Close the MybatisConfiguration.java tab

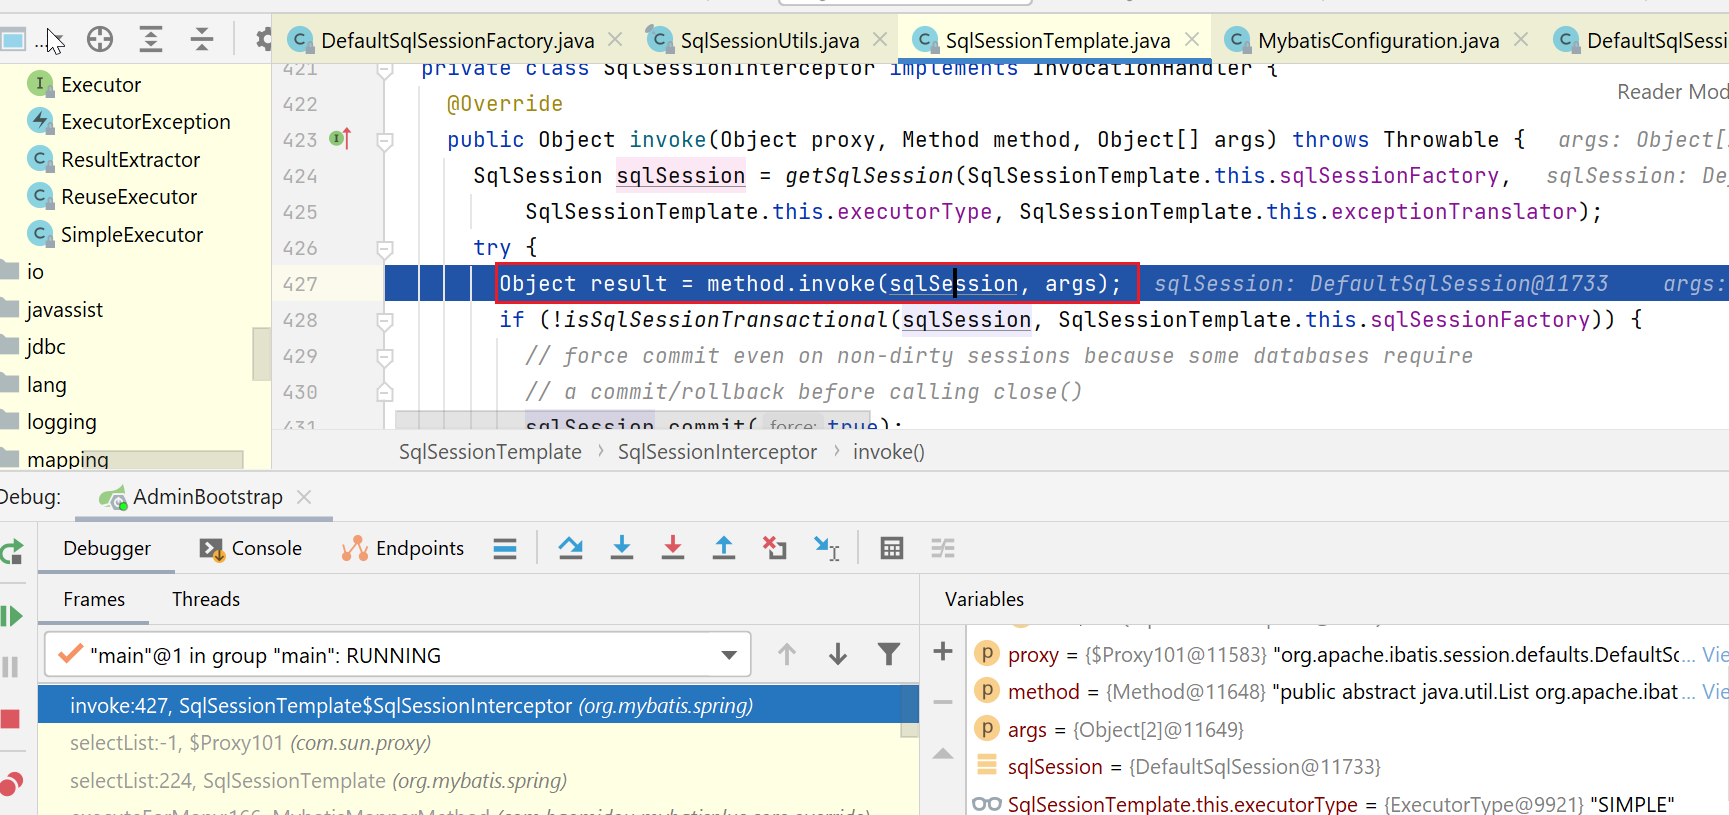1521,39
